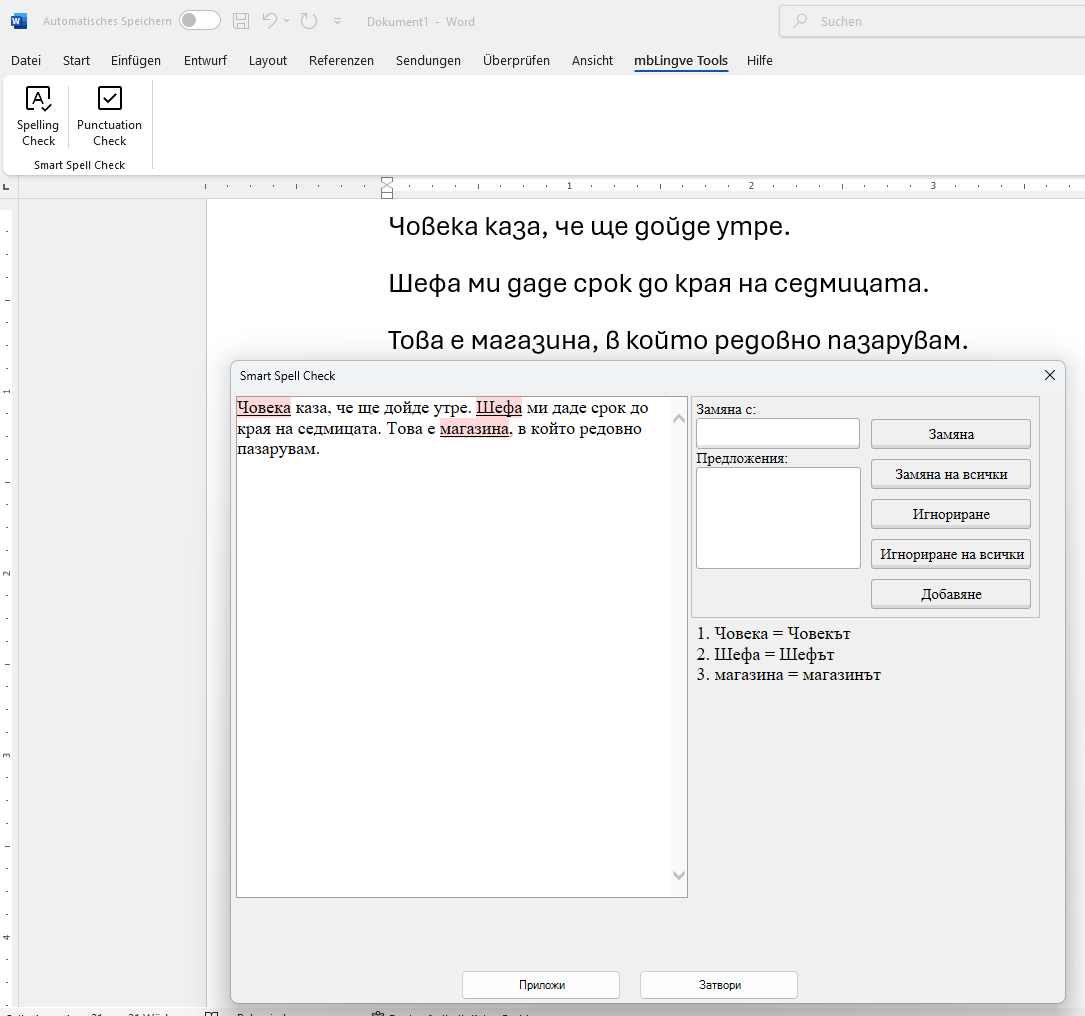
Task: Click the Spelling Check ribbon icon
Action: pos(38,116)
